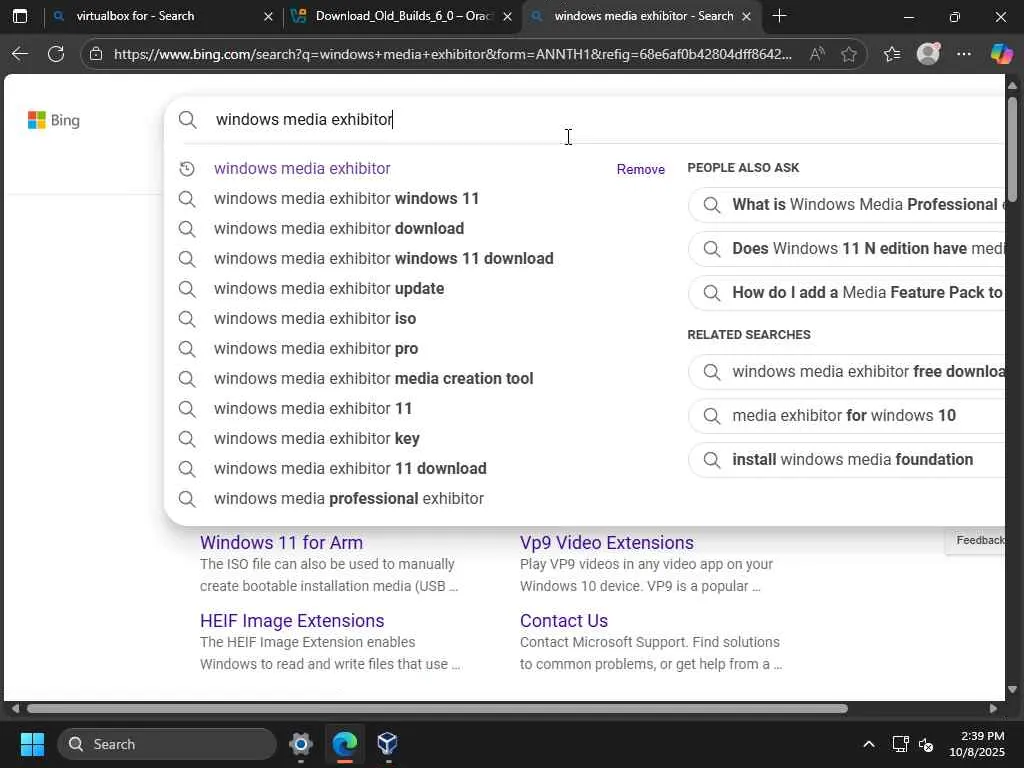
Task: Open the tab actions menu icon
Action: [20, 16]
